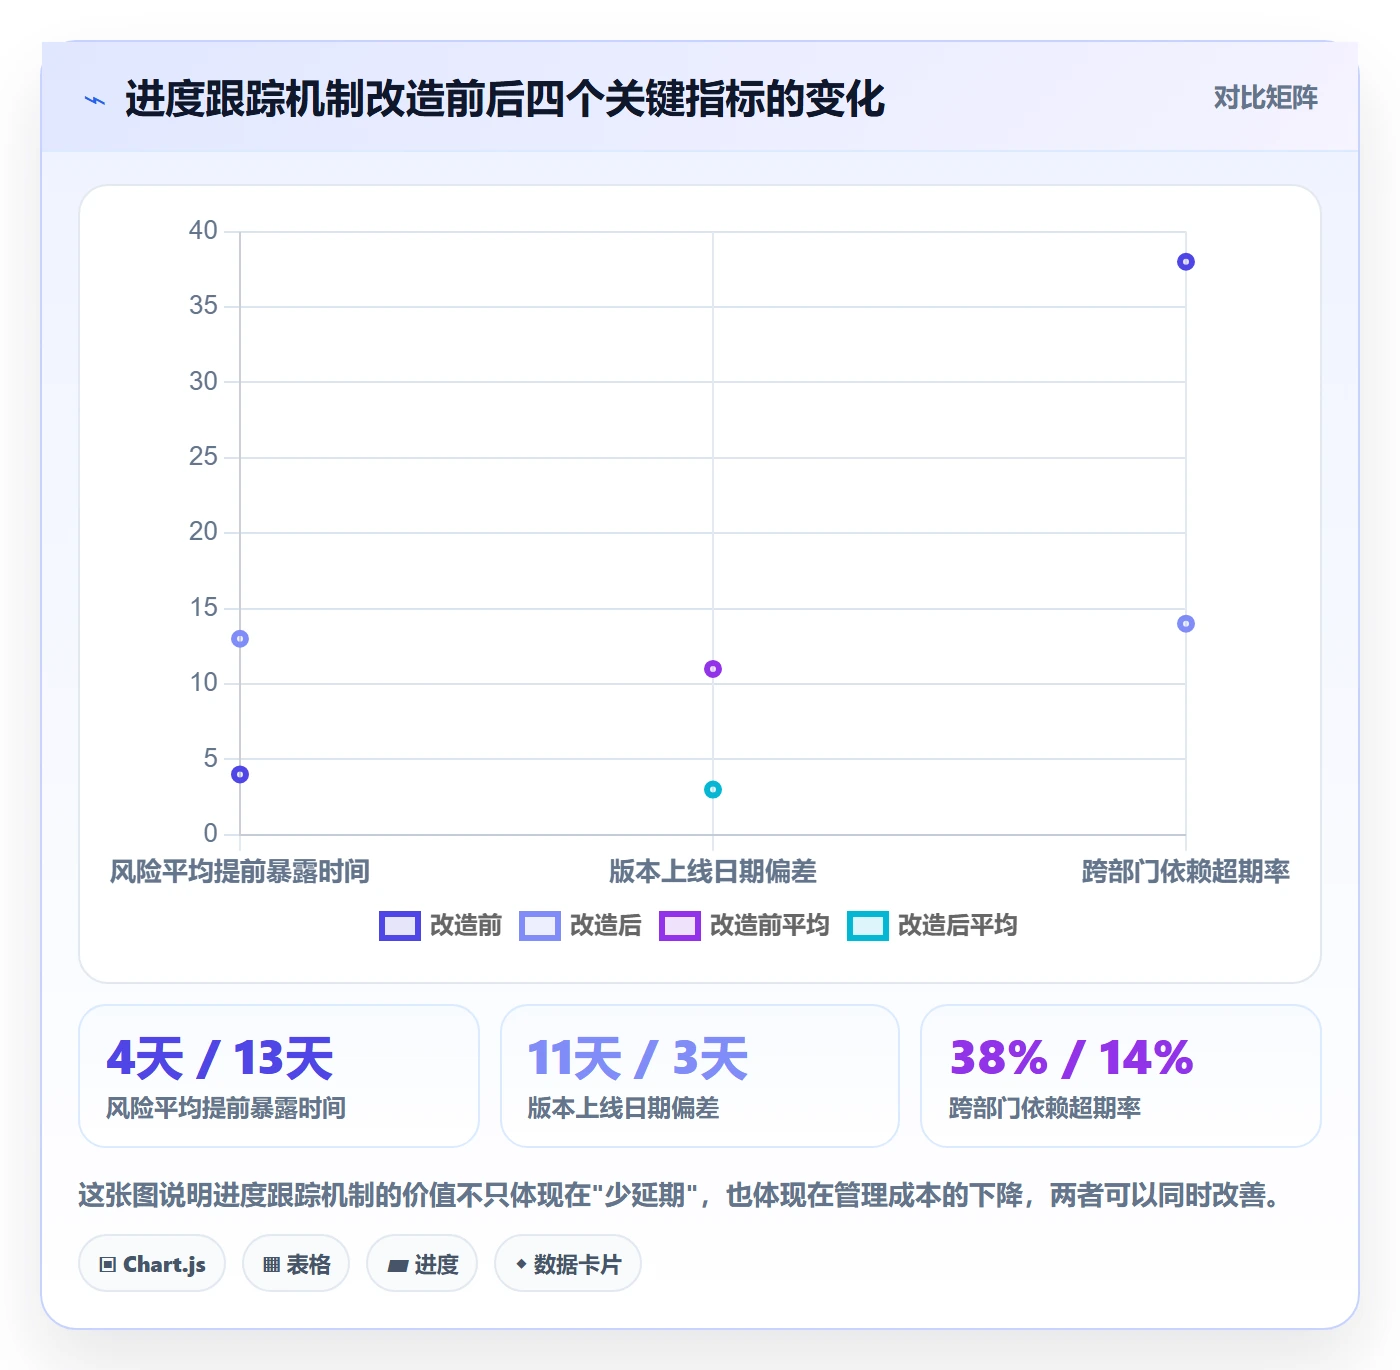Click the lightning icon beside the title
The height and width of the screenshot is (1370, 1400).
pyautogui.click(x=95, y=100)
